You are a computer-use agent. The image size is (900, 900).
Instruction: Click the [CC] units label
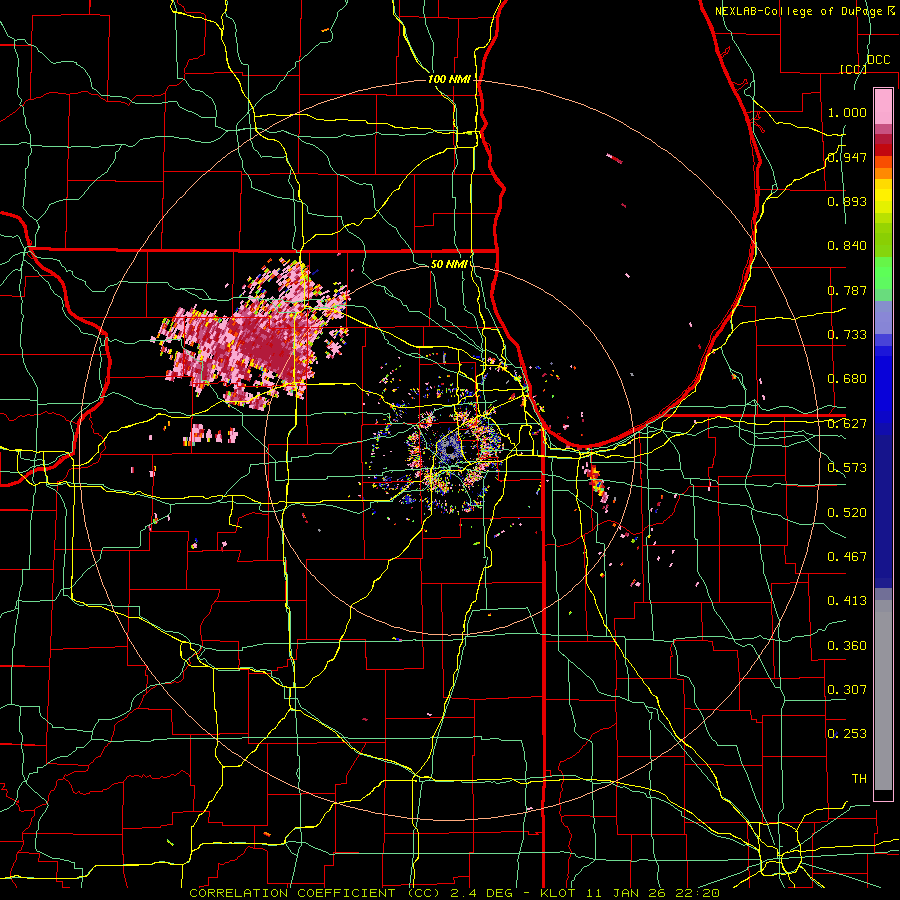click(853, 69)
